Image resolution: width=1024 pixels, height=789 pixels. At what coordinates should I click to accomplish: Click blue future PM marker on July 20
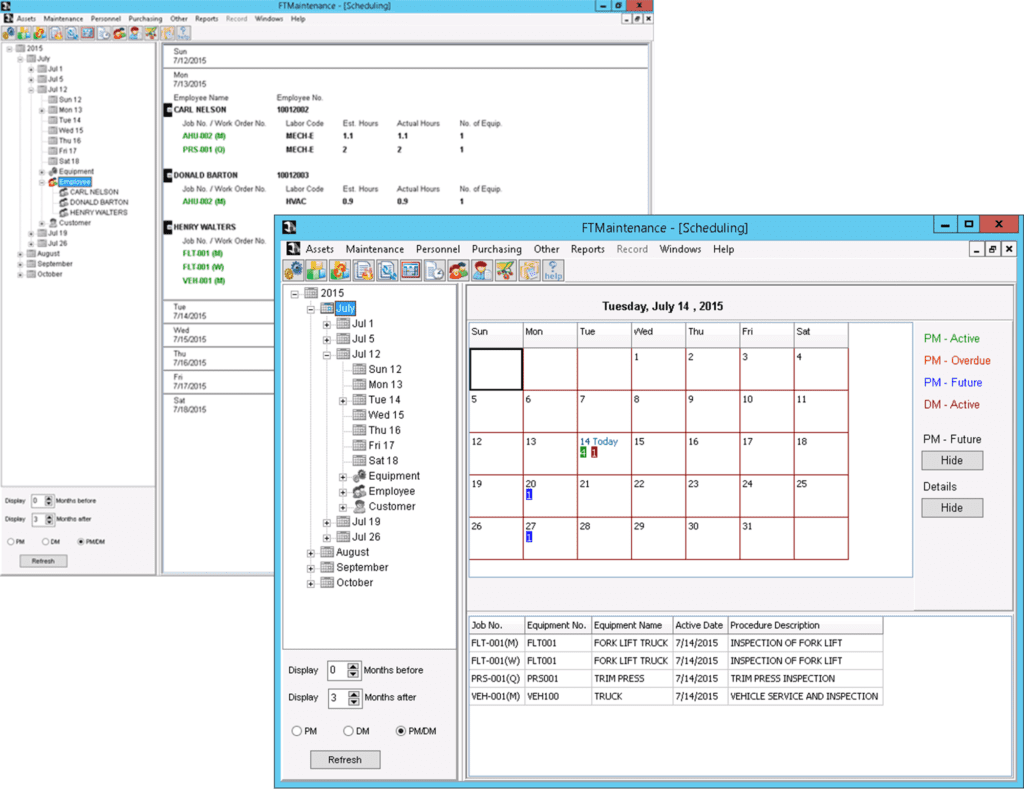click(528, 494)
